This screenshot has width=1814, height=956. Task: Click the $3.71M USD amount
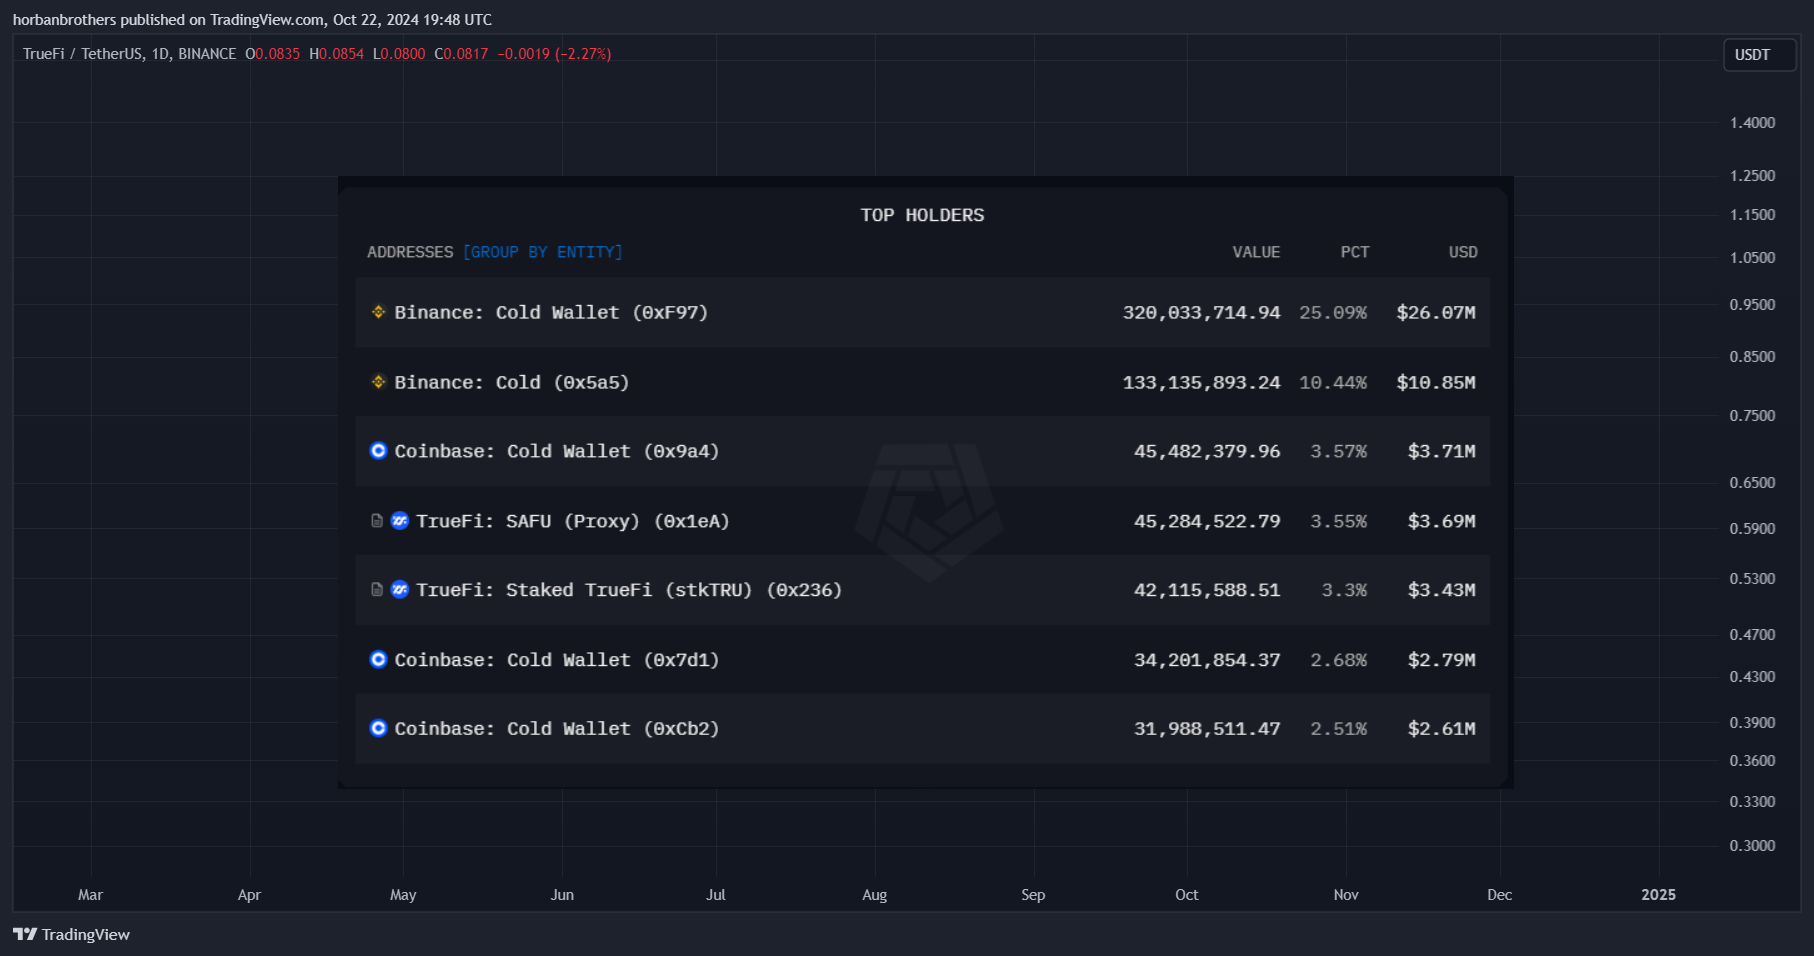tap(1442, 452)
